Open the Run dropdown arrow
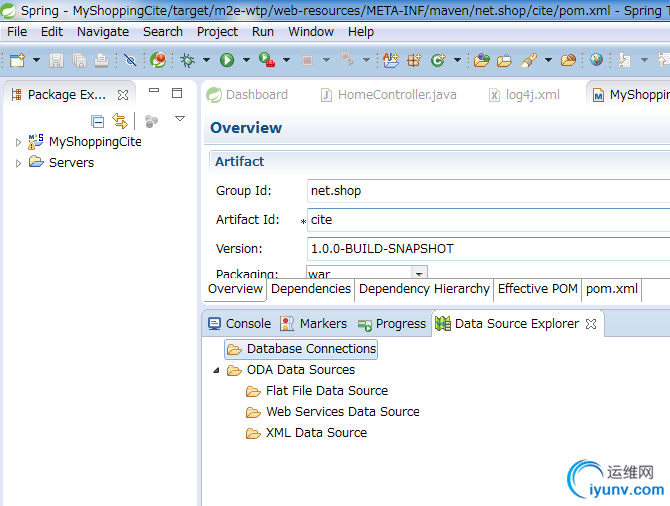This screenshot has width=670, height=506. pos(247,60)
